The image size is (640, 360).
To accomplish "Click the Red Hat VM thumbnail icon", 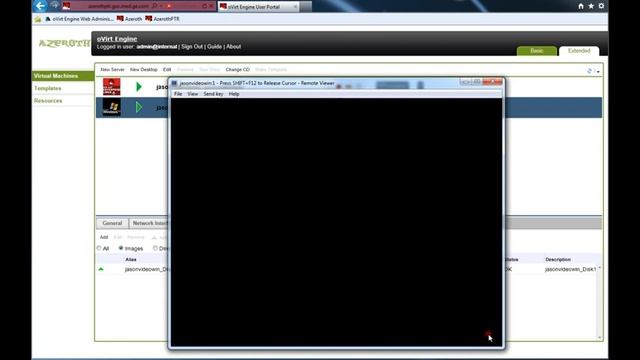I will [111, 87].
